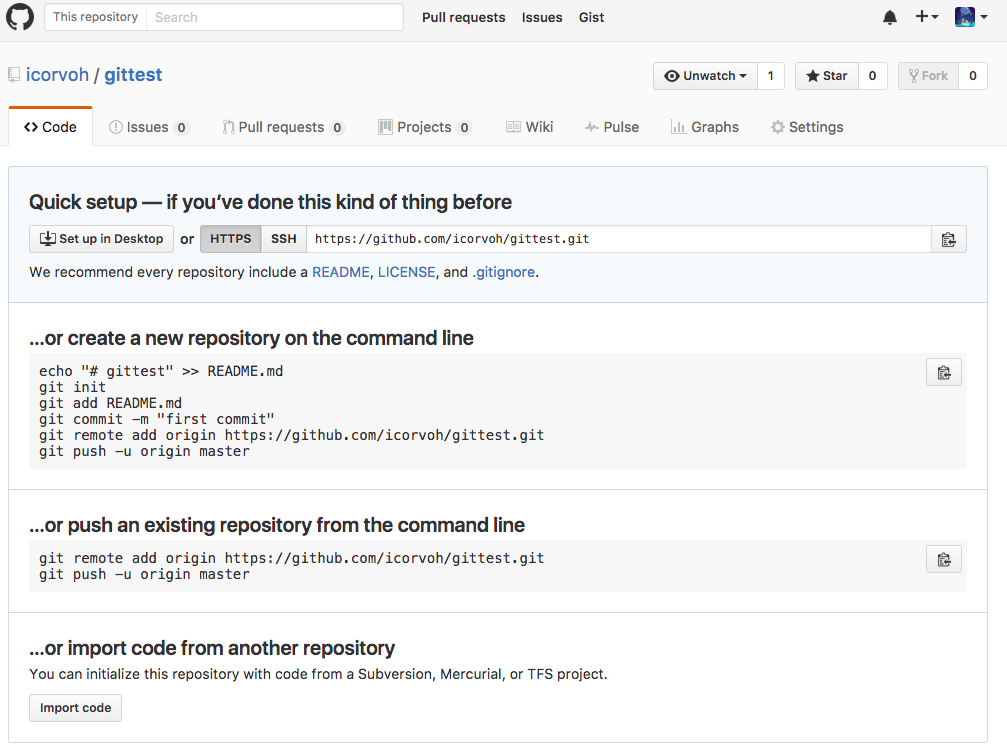Click the This repository search scope label
The height and width of the screenshot is (753, 1007).
[x=96, y=17]
